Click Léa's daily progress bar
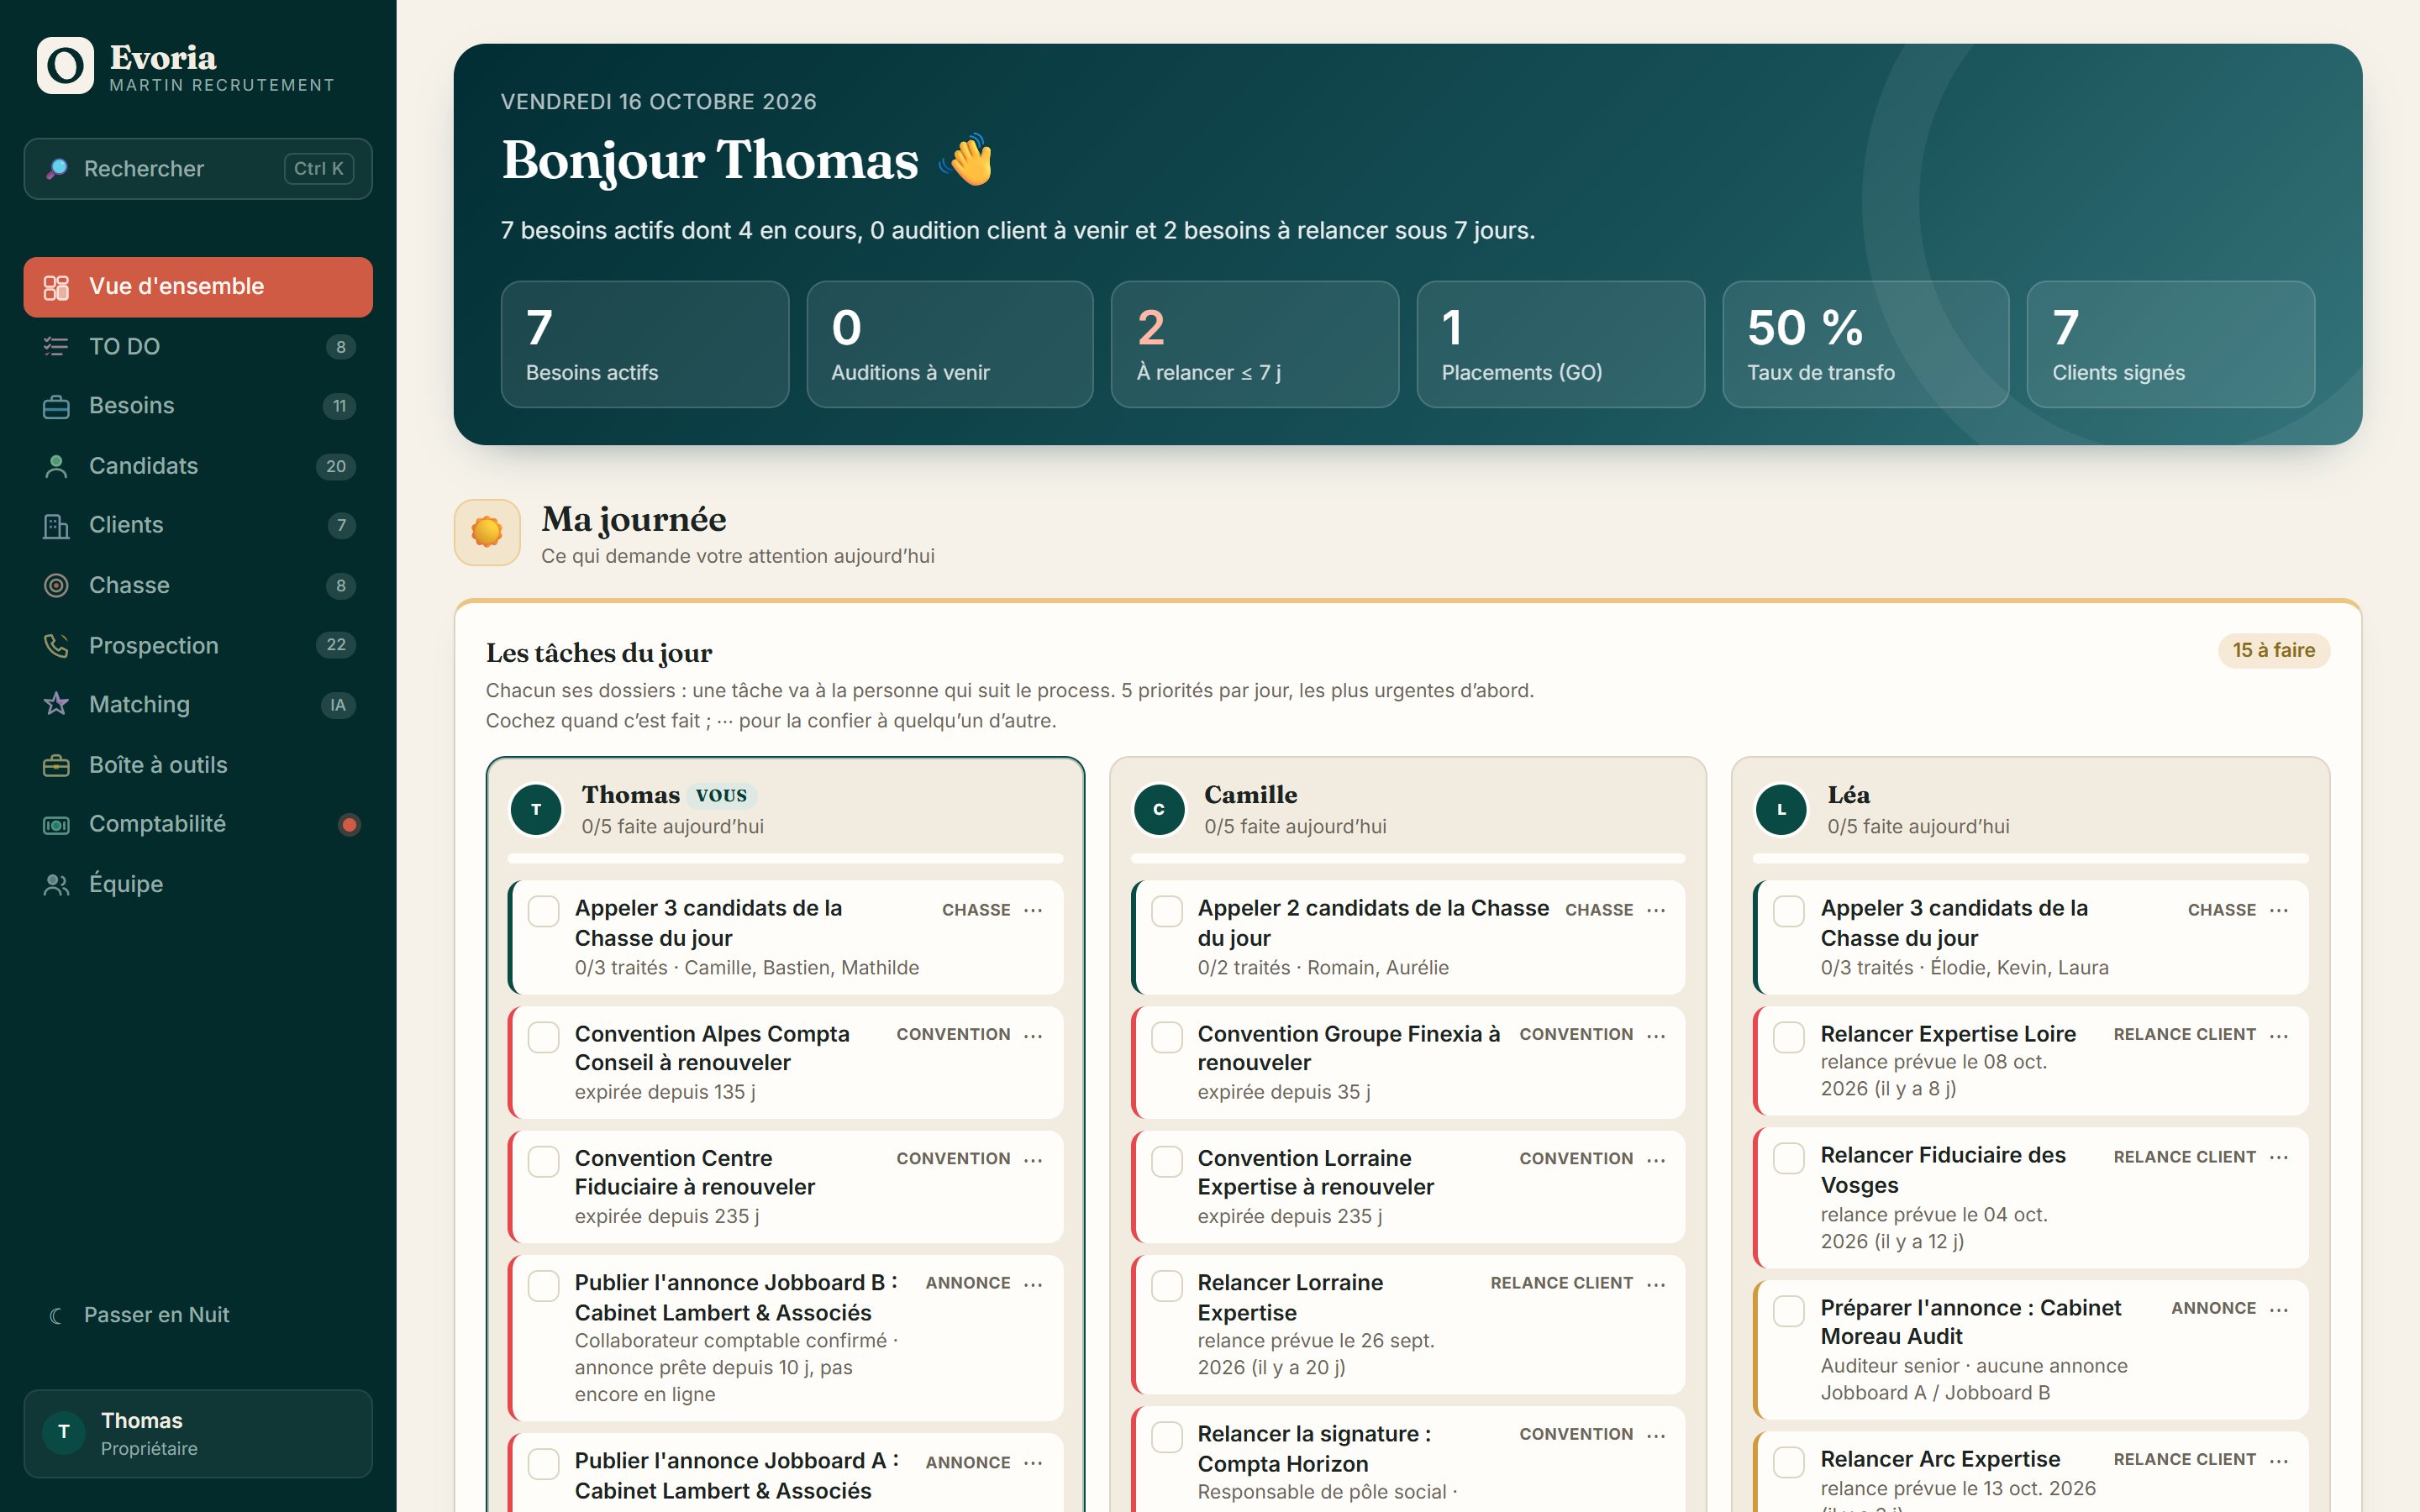This screenshot has width=2420, height=1512. [2030, 858]
